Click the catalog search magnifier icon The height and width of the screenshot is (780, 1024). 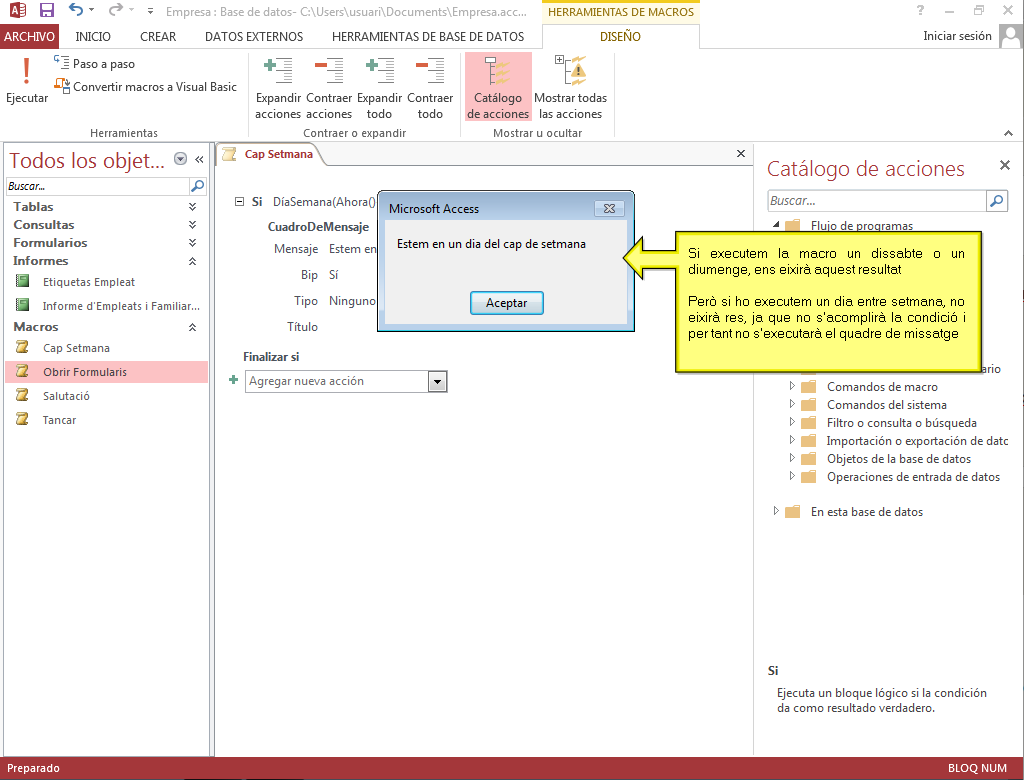click(x=997, y=201)
